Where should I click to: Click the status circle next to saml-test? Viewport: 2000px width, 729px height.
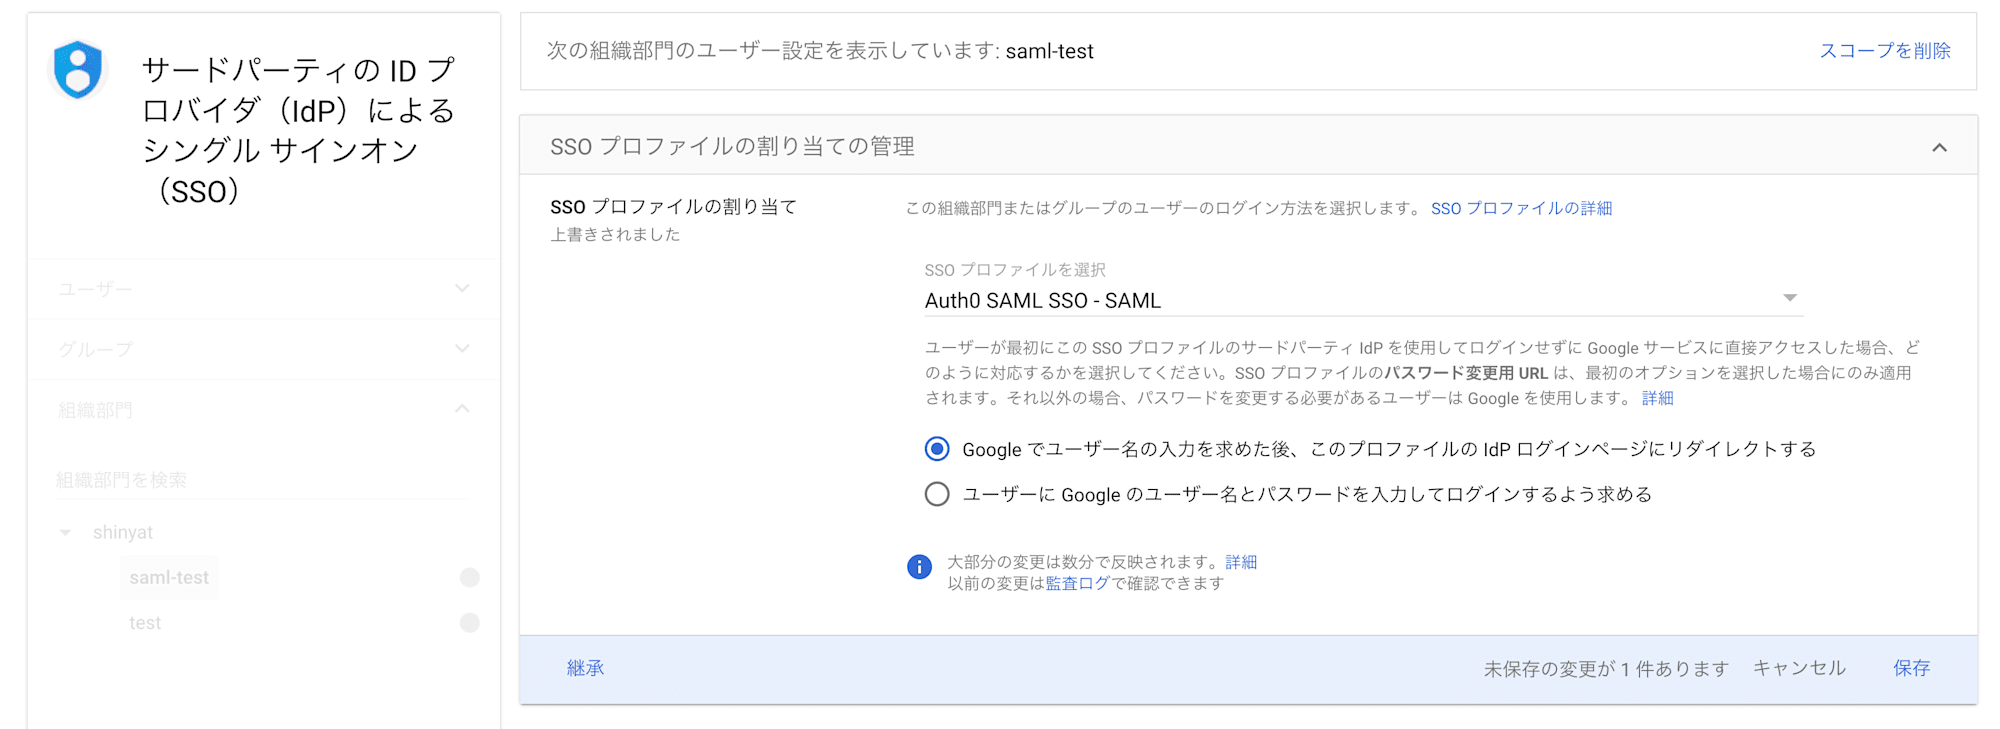(x=469, y=577)
